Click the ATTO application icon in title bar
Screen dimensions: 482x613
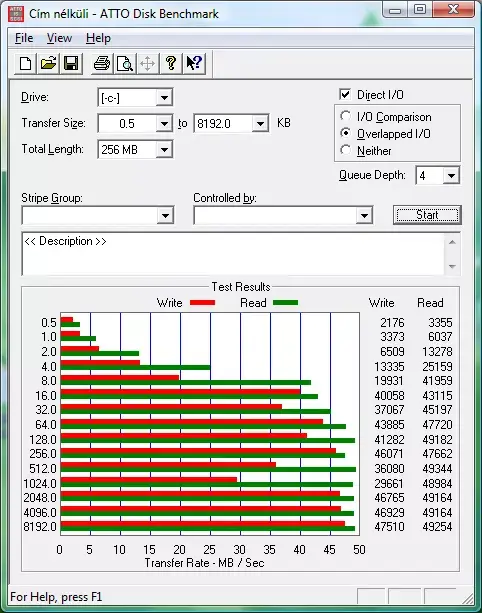[x=16, y=14]
